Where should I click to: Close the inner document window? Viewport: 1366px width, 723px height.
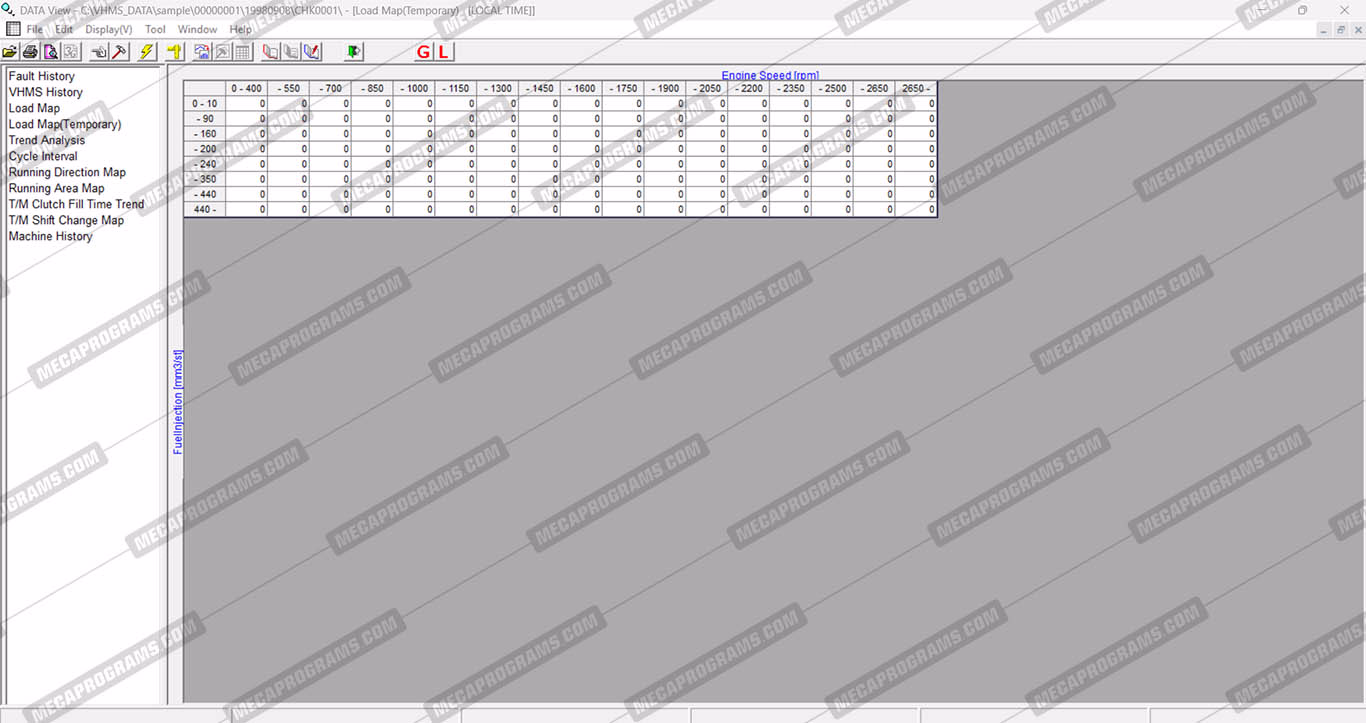tap(1357, 30)
